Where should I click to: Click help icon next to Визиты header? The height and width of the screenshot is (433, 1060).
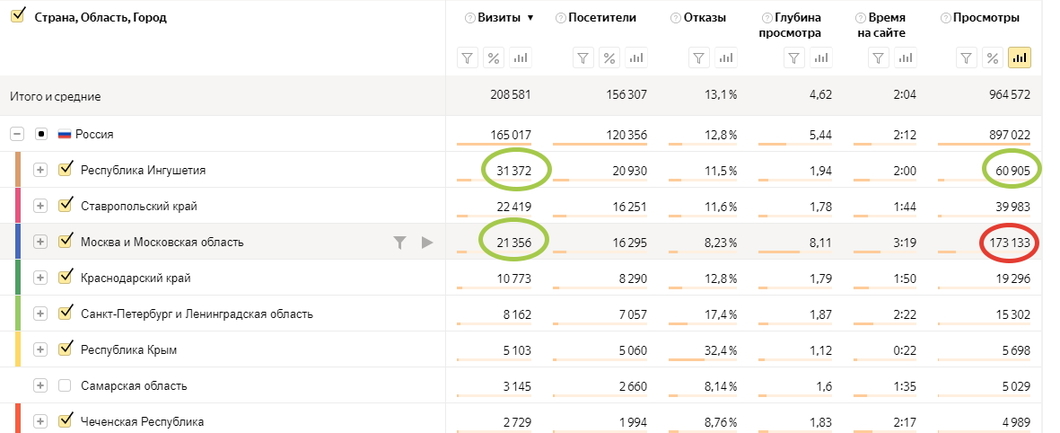tap(470, 18)
